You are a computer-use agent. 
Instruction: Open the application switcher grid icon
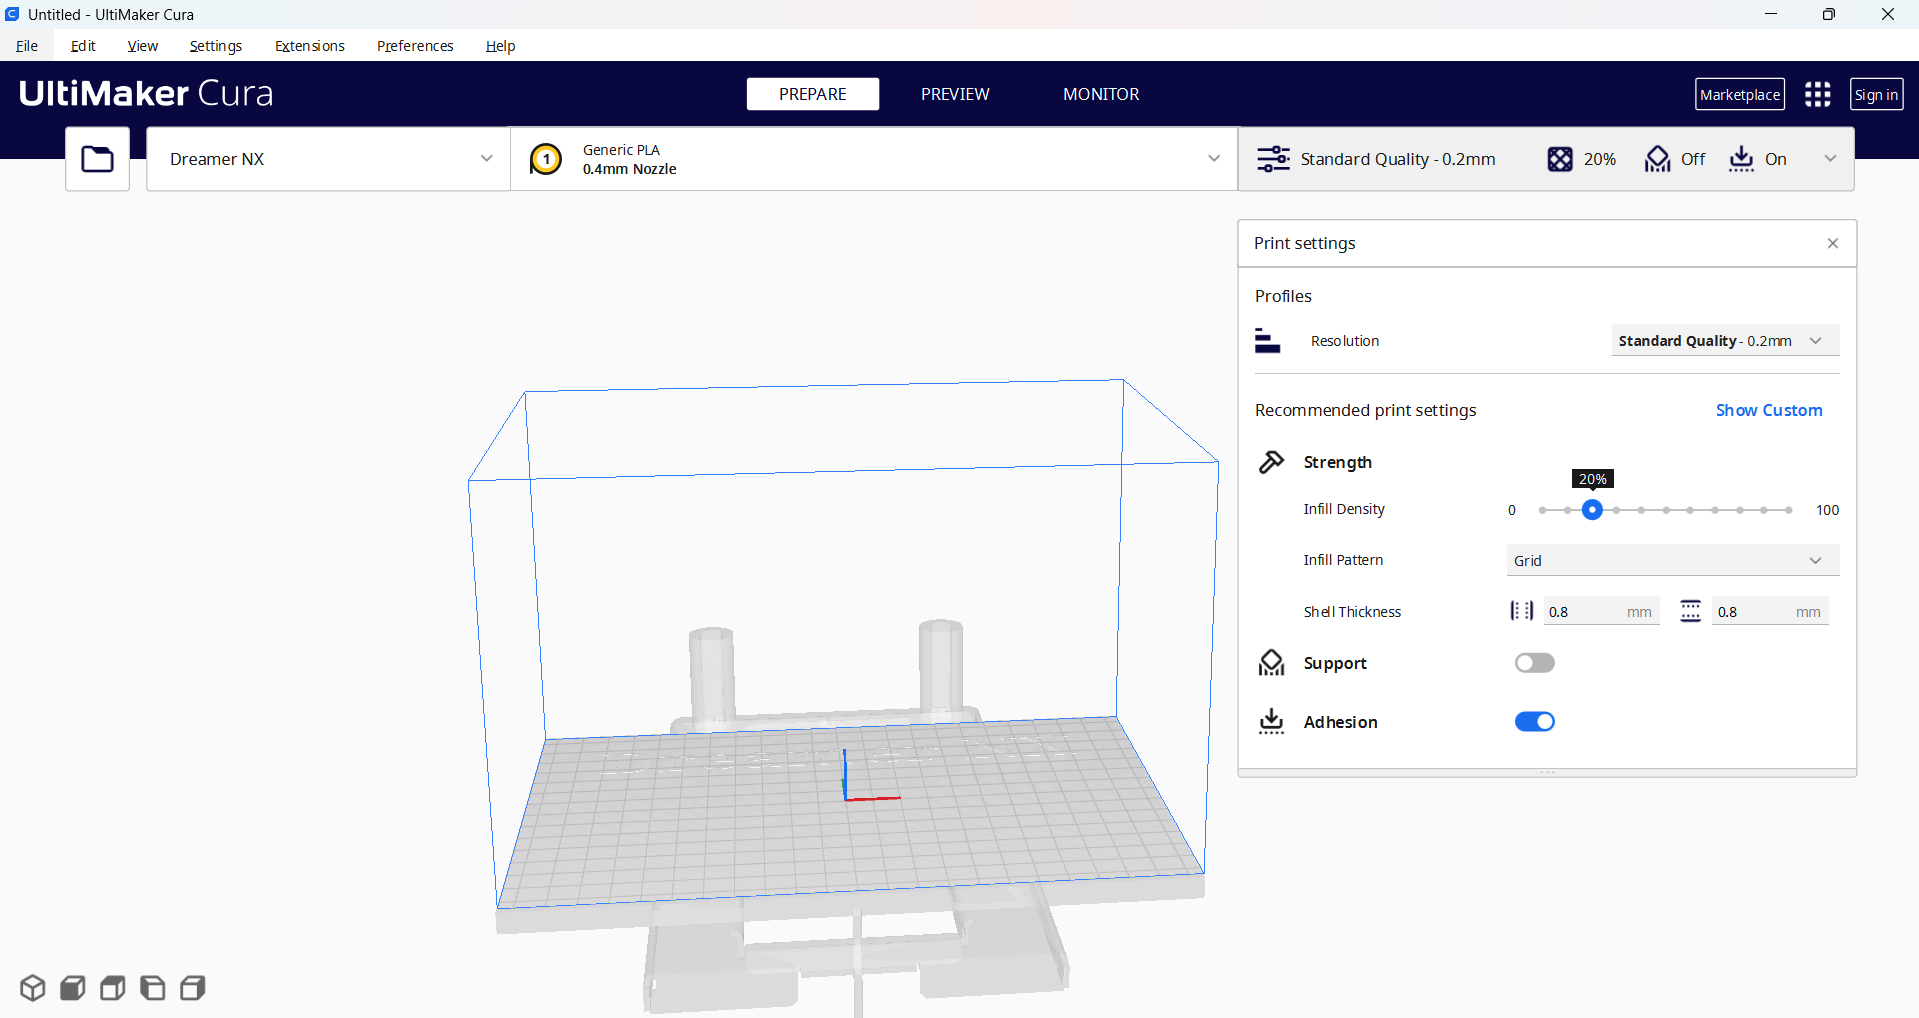1817,94
